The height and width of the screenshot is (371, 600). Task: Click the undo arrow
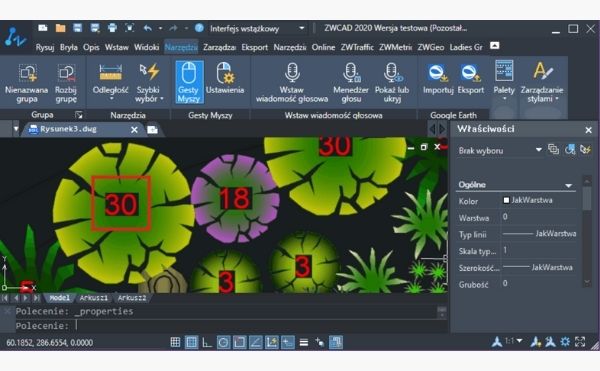point(148,28)
